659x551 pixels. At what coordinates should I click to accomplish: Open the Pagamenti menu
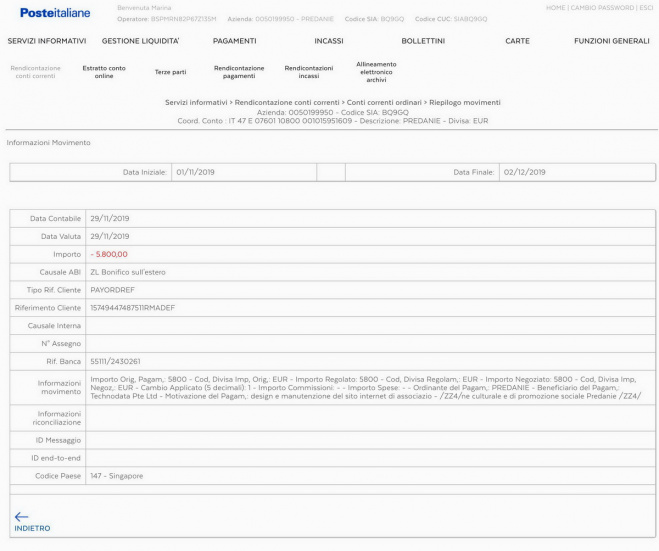coord(235,41)
